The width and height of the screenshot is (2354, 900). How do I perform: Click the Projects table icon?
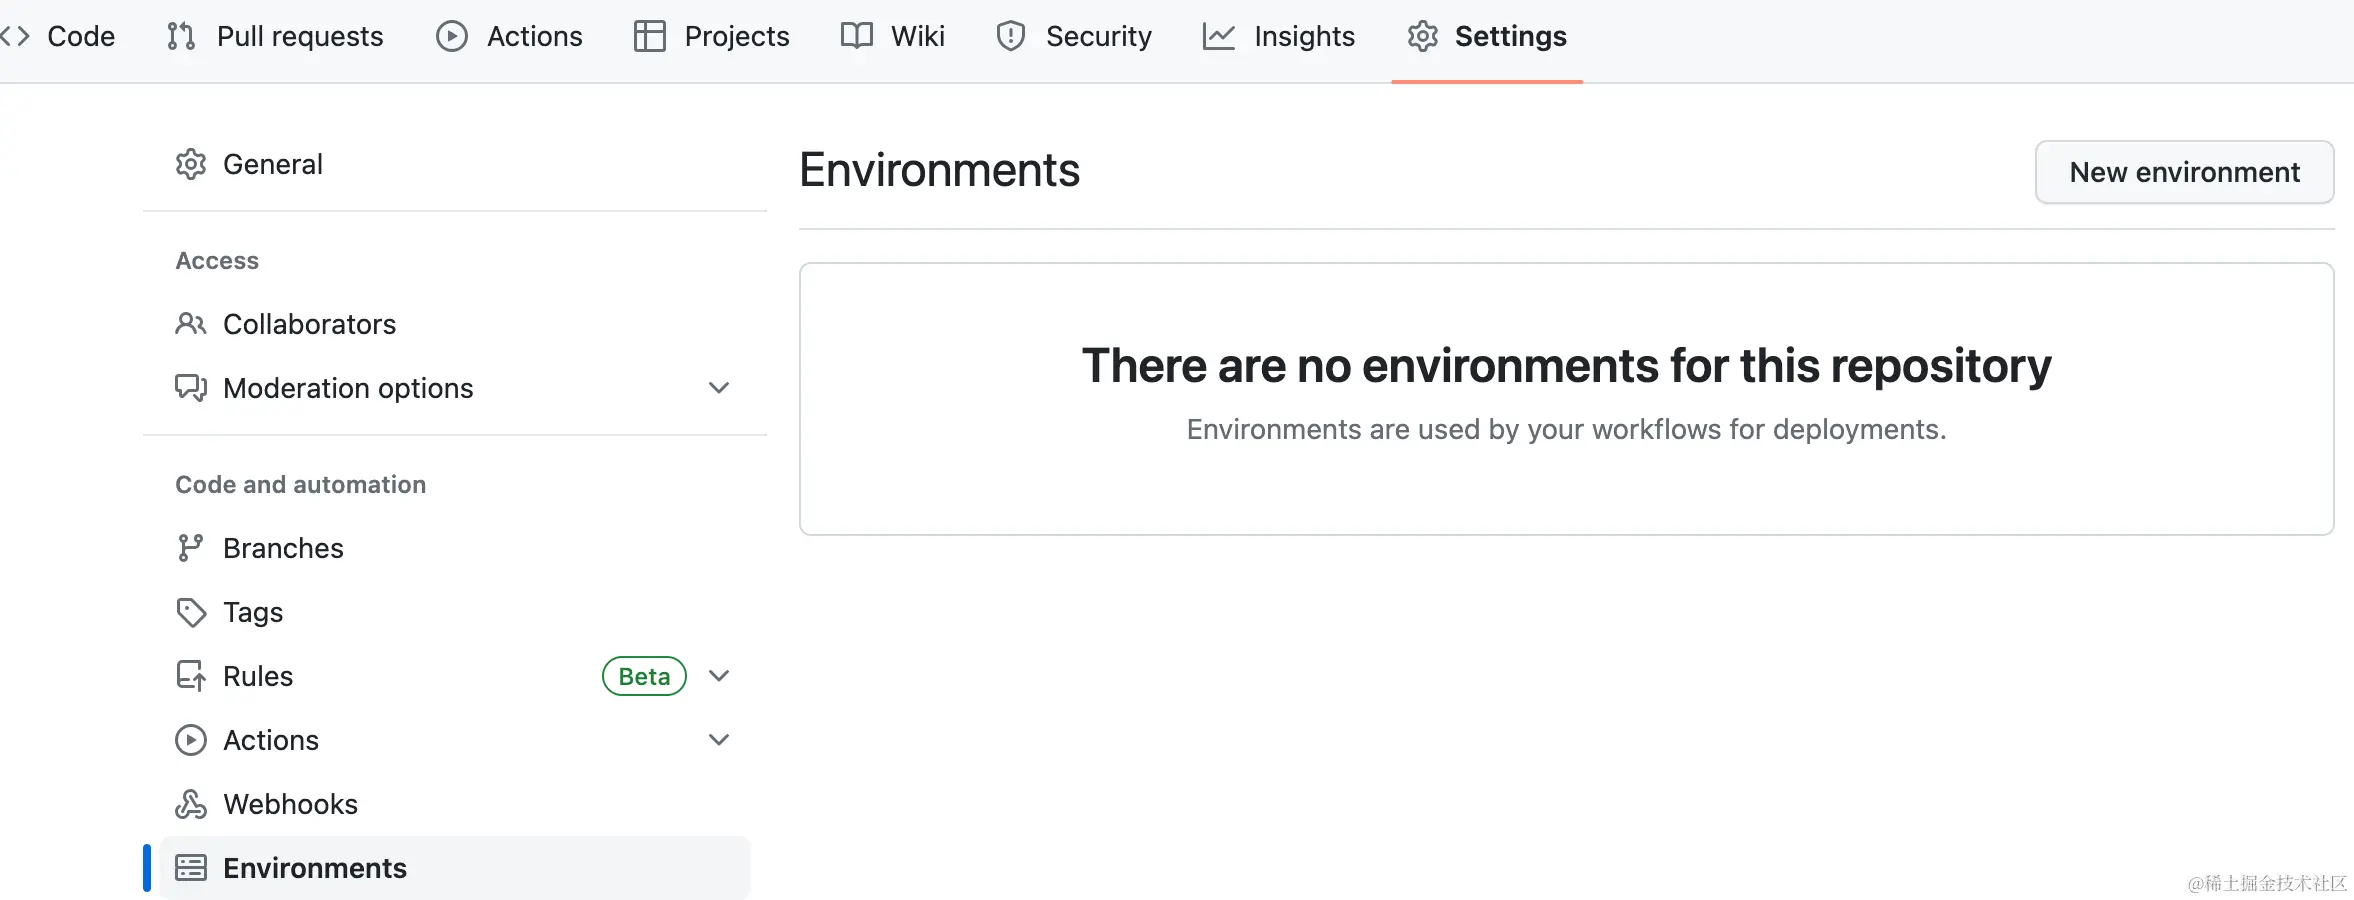pos(650,36)
